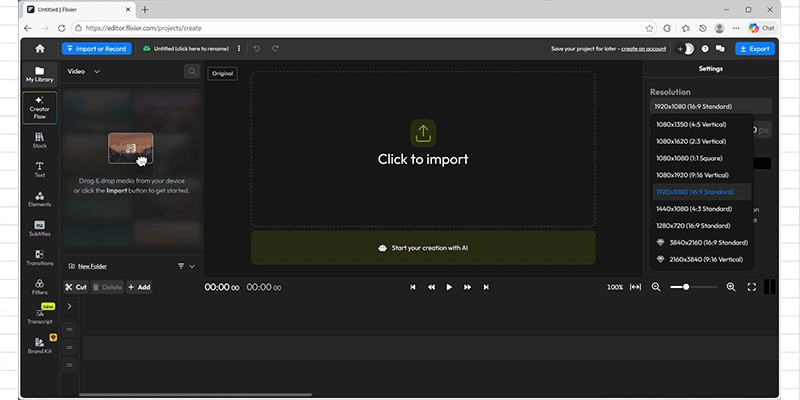
Task: Bookmark this page with star icon
Action: pyautogui.click(x=649, y=28)
